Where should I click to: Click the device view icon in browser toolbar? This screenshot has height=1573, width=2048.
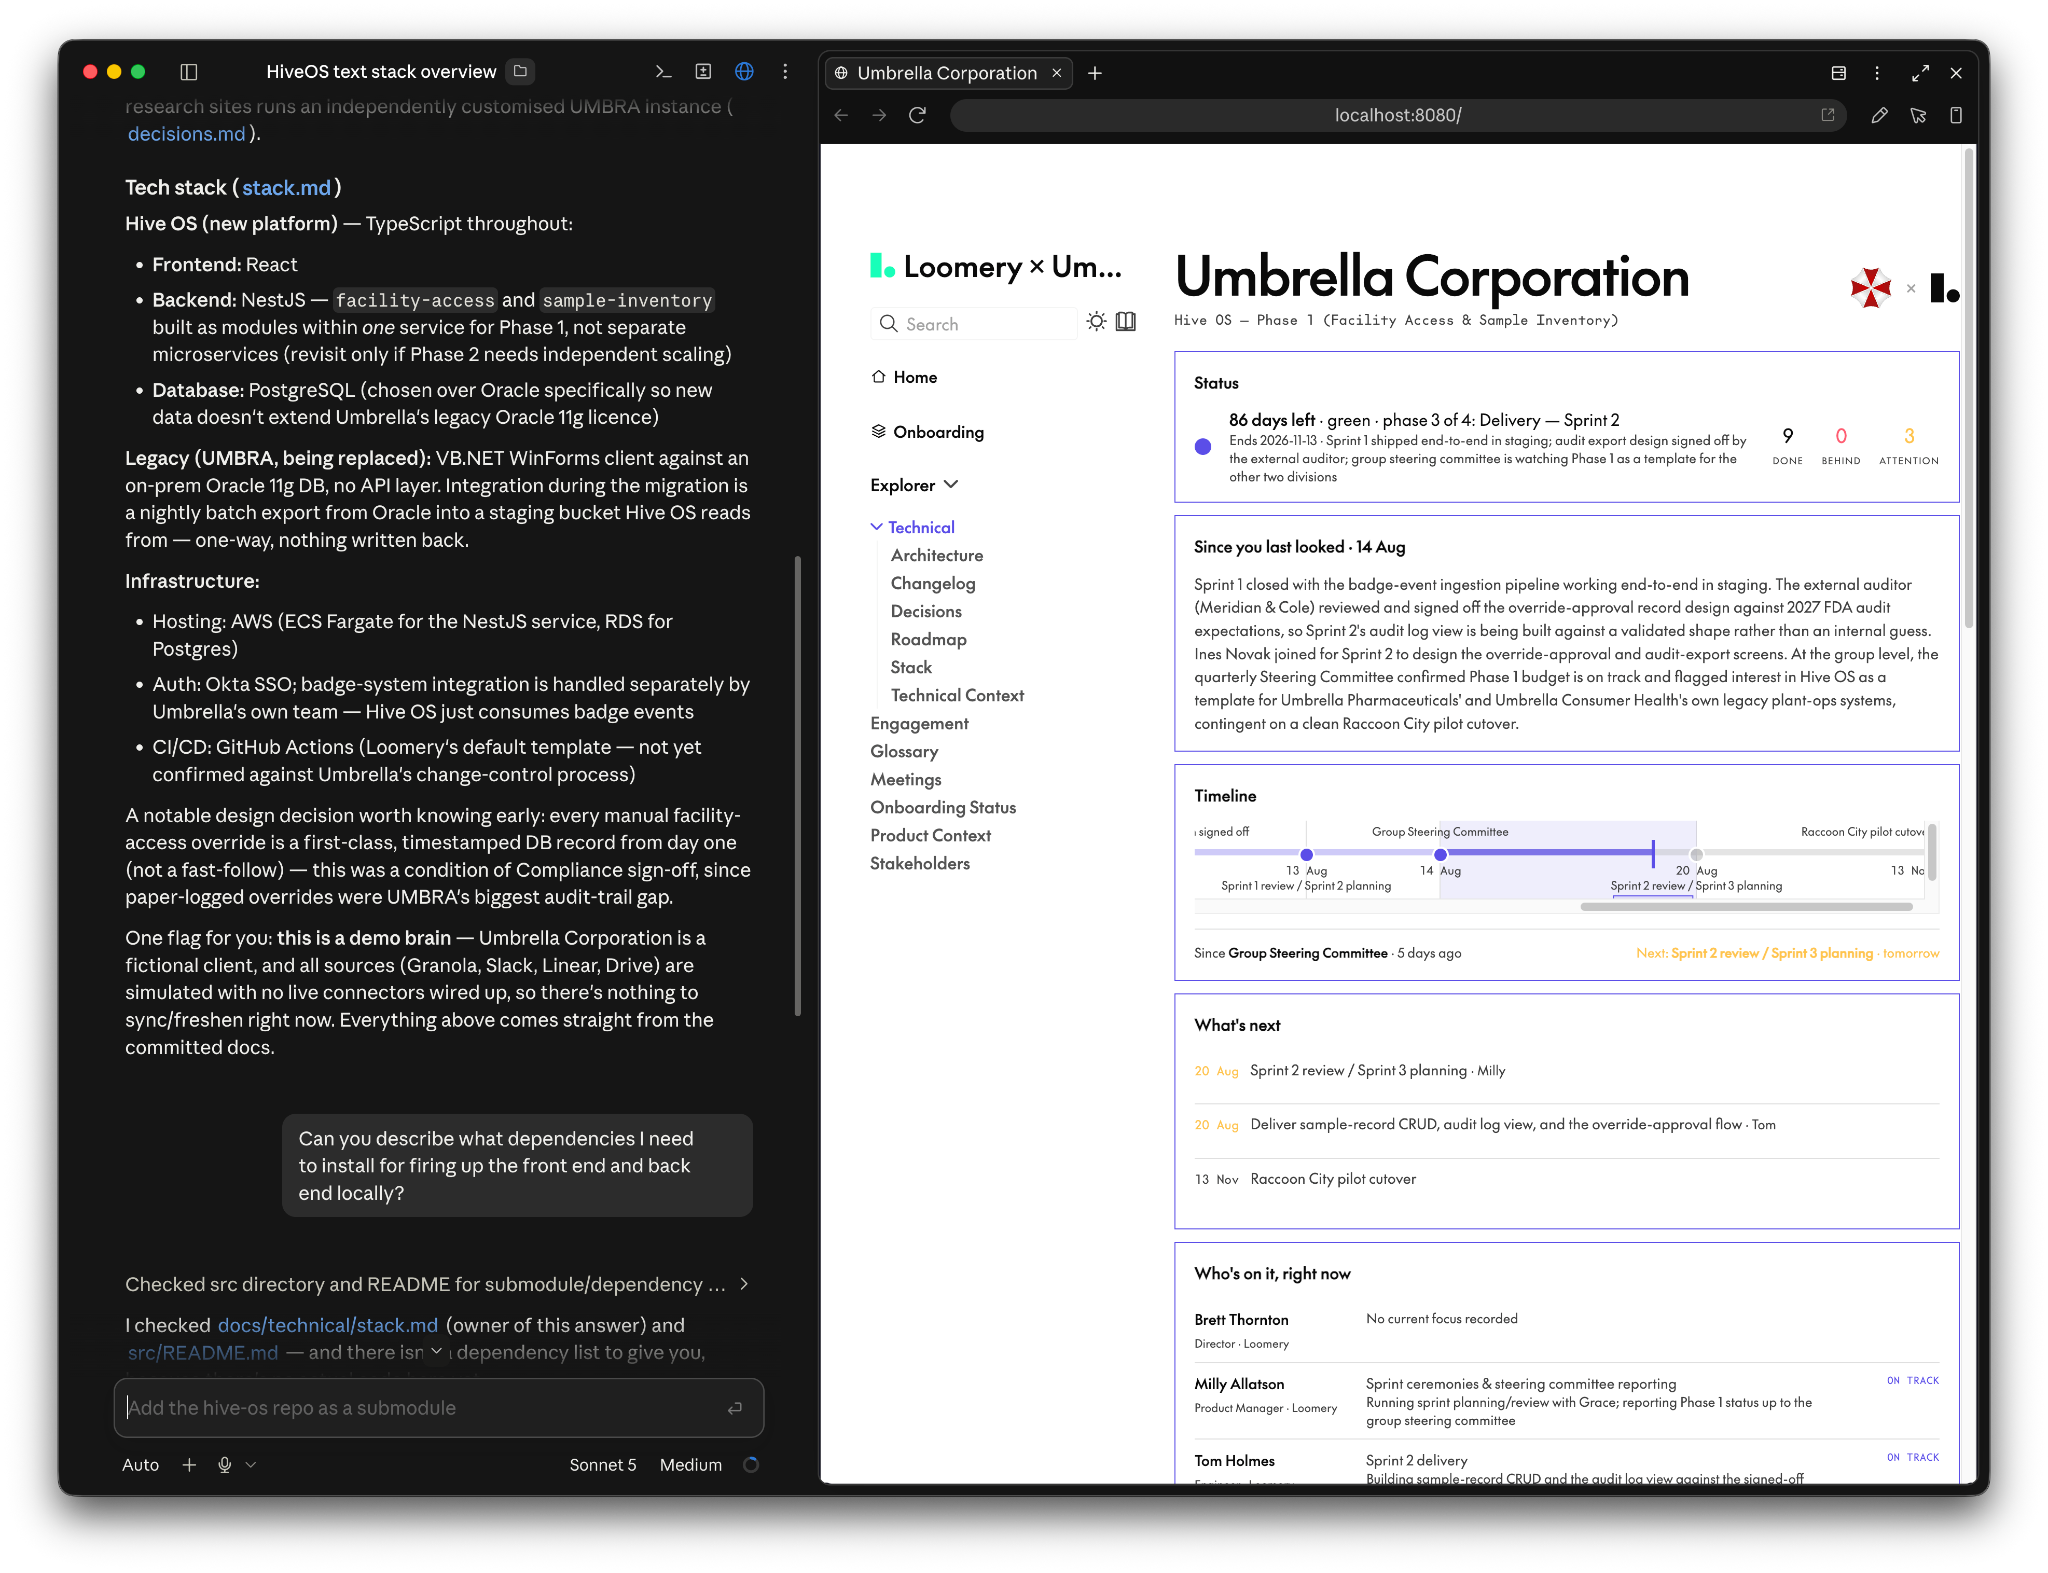[x=1956, y=115]
